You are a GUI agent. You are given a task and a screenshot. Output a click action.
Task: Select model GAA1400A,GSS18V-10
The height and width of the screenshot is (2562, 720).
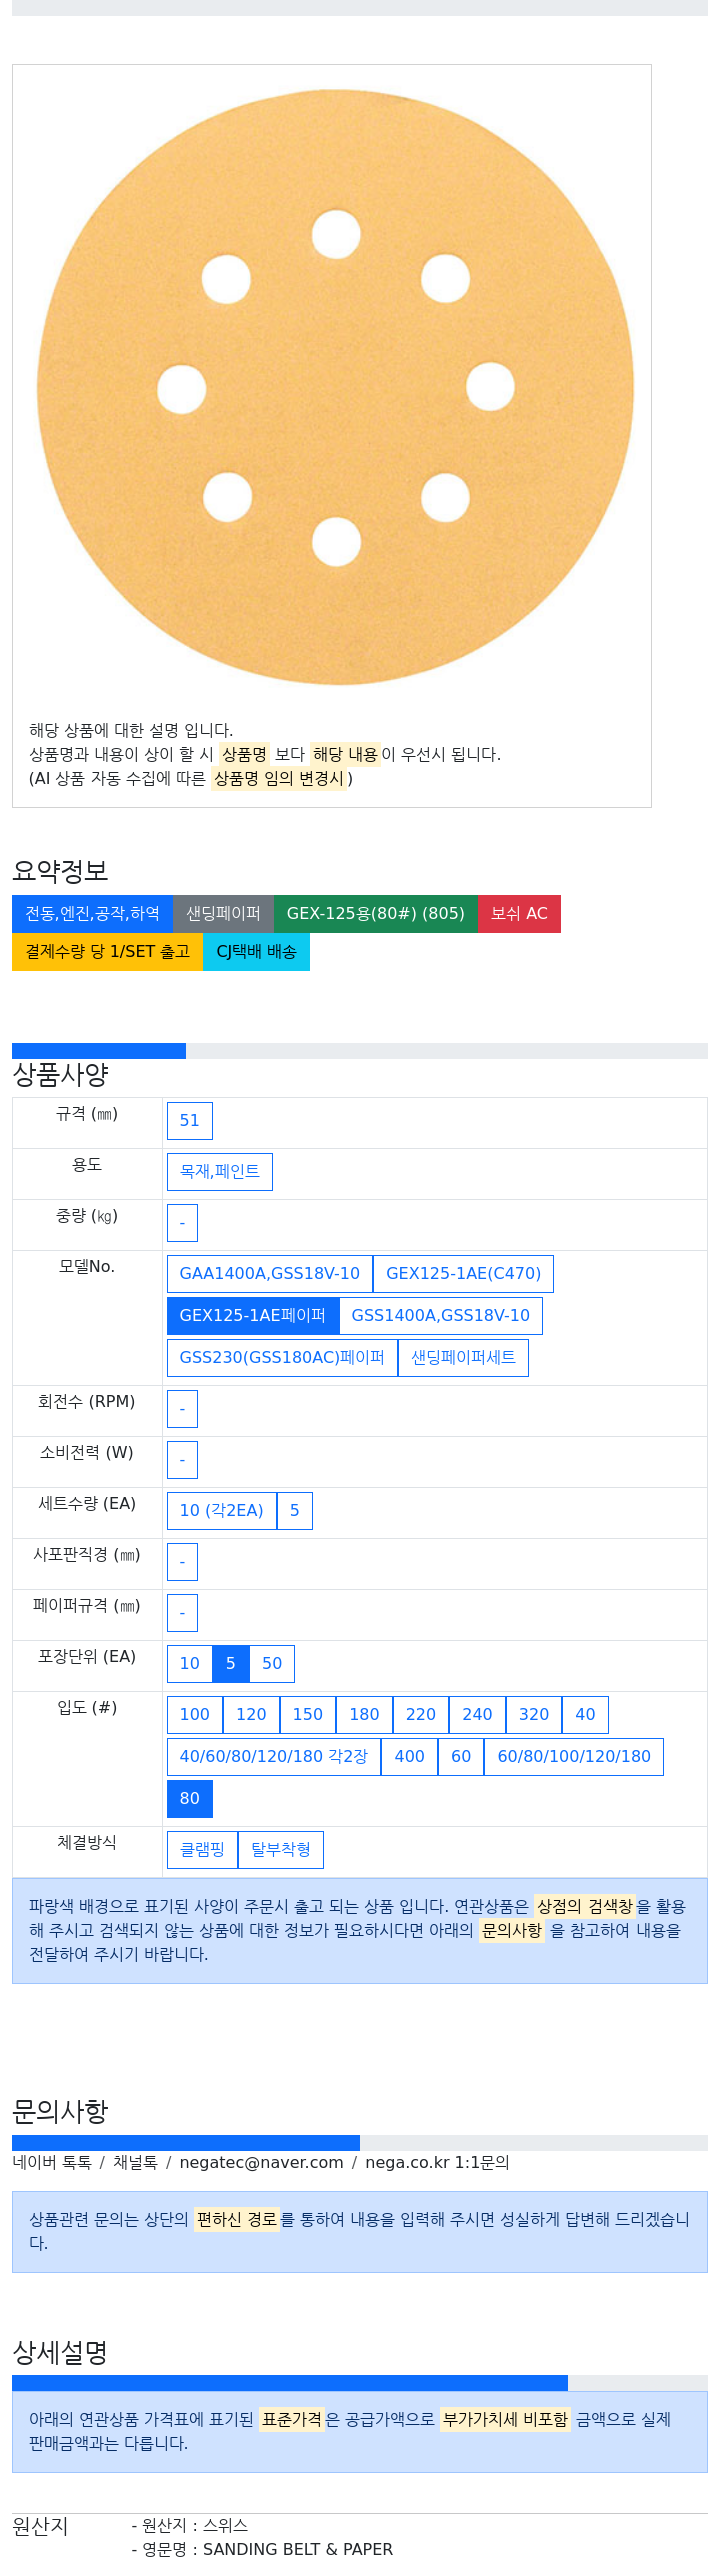(x=270, y=1274)
